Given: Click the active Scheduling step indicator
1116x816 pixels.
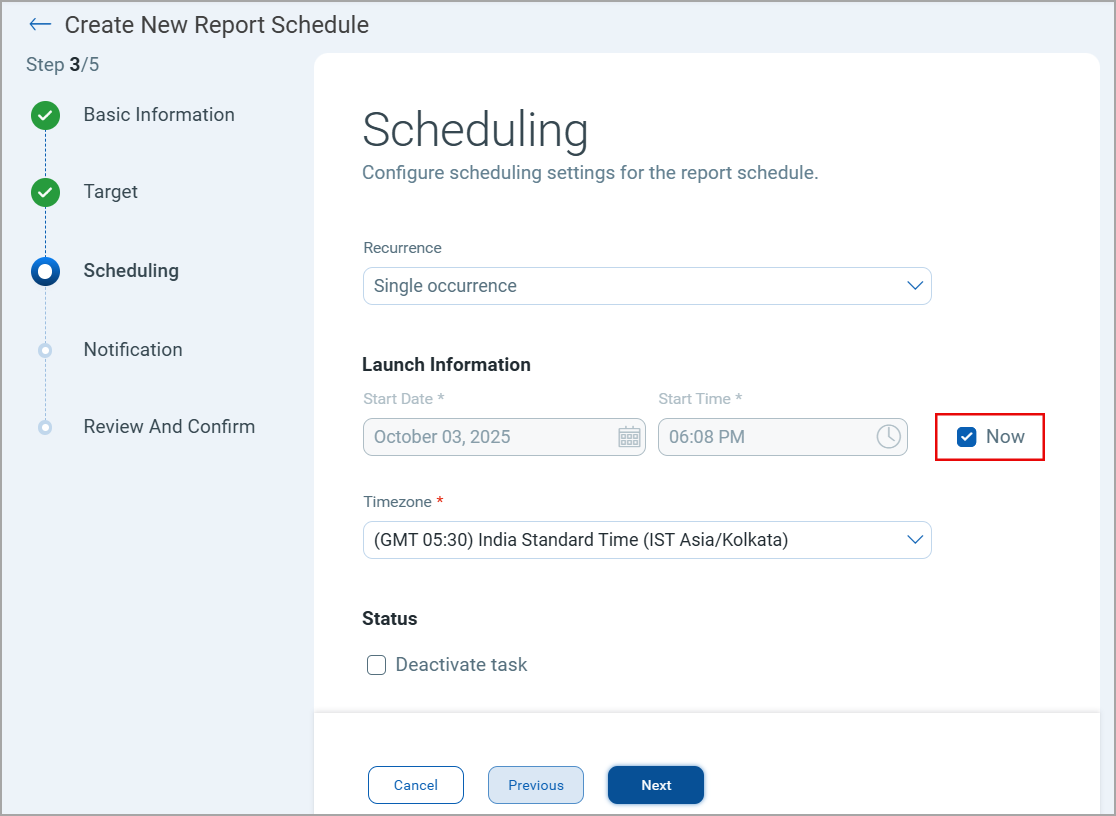Looking at the screenshot, I should click(x=45, y=270).
